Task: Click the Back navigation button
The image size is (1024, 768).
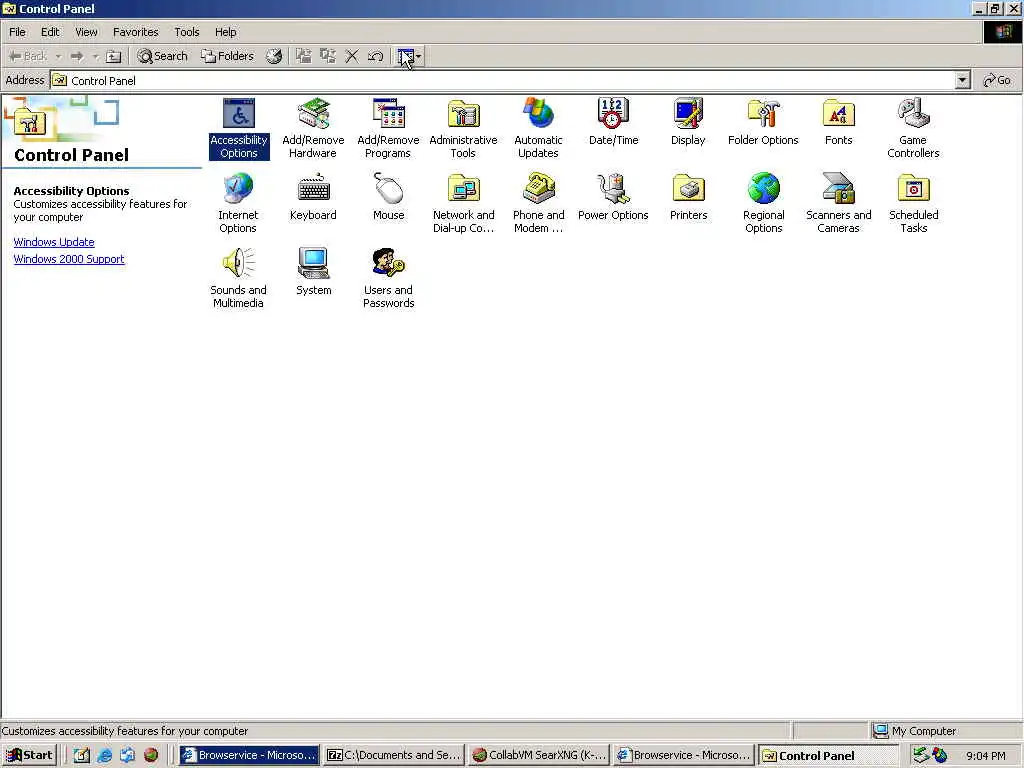Action: point(28,57)
